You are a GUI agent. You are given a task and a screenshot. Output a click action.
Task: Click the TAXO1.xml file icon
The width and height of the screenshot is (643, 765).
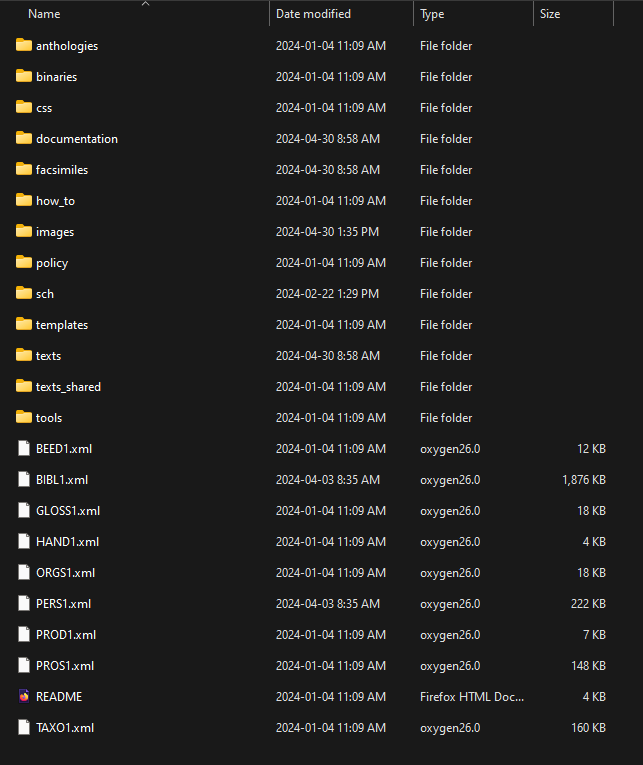click(23, 727)
